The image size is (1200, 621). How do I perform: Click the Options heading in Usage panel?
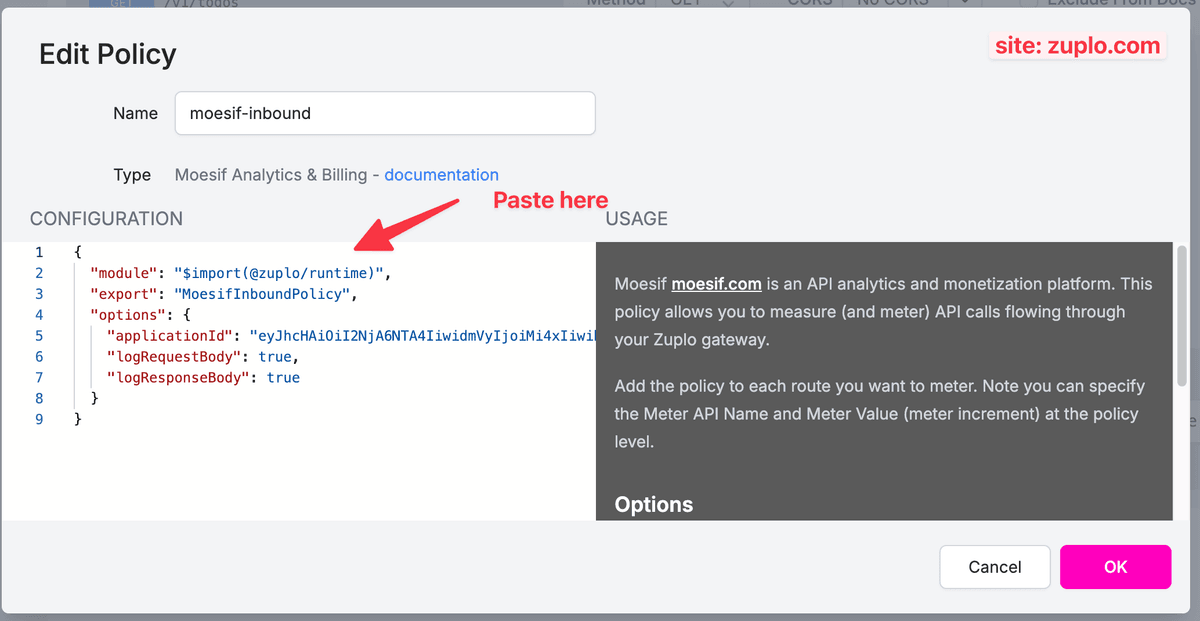(x=654, y=505)
